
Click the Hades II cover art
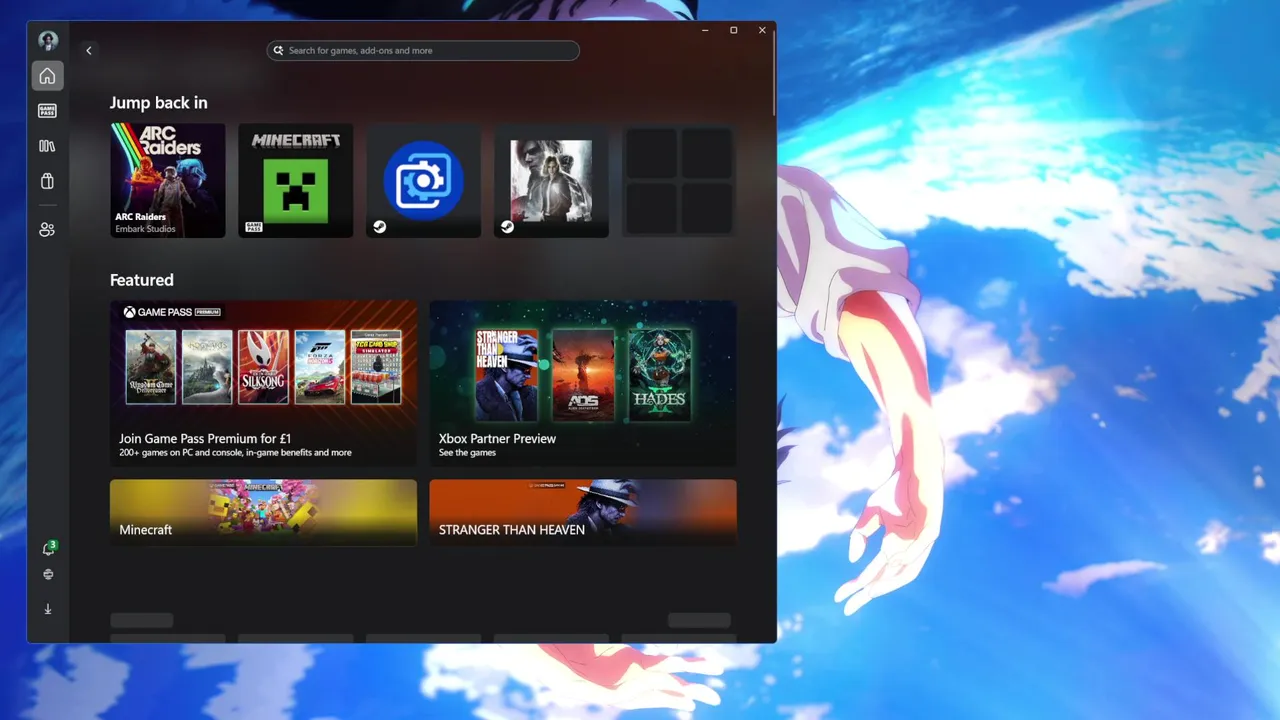660,374
